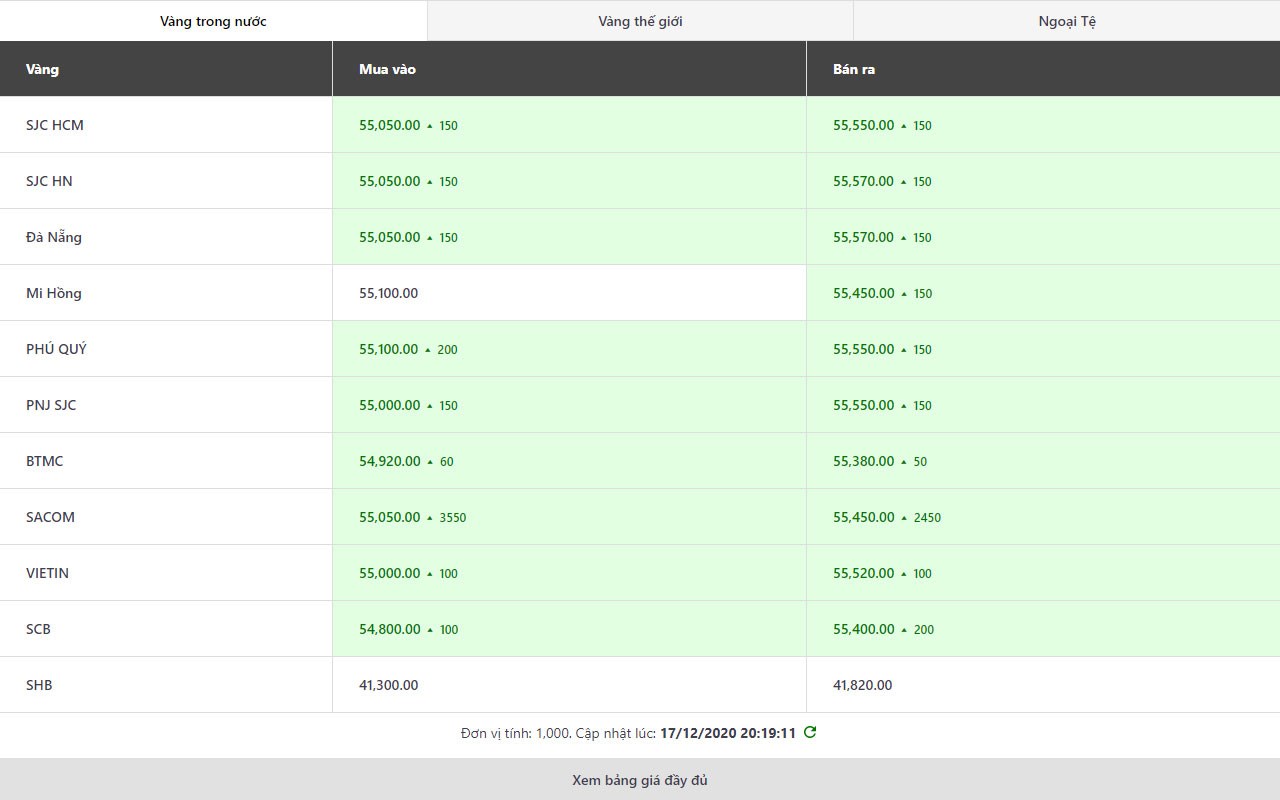Click the Bán ra column header
Screen dimensions: 1280x800
tap(854, 69)
